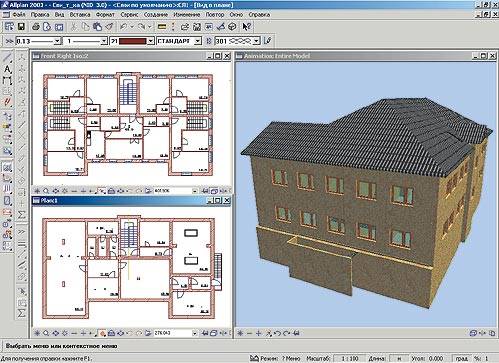Click the dark red line color swatch
The height and width of the screenshot is (363, 499).
[133, 41]
